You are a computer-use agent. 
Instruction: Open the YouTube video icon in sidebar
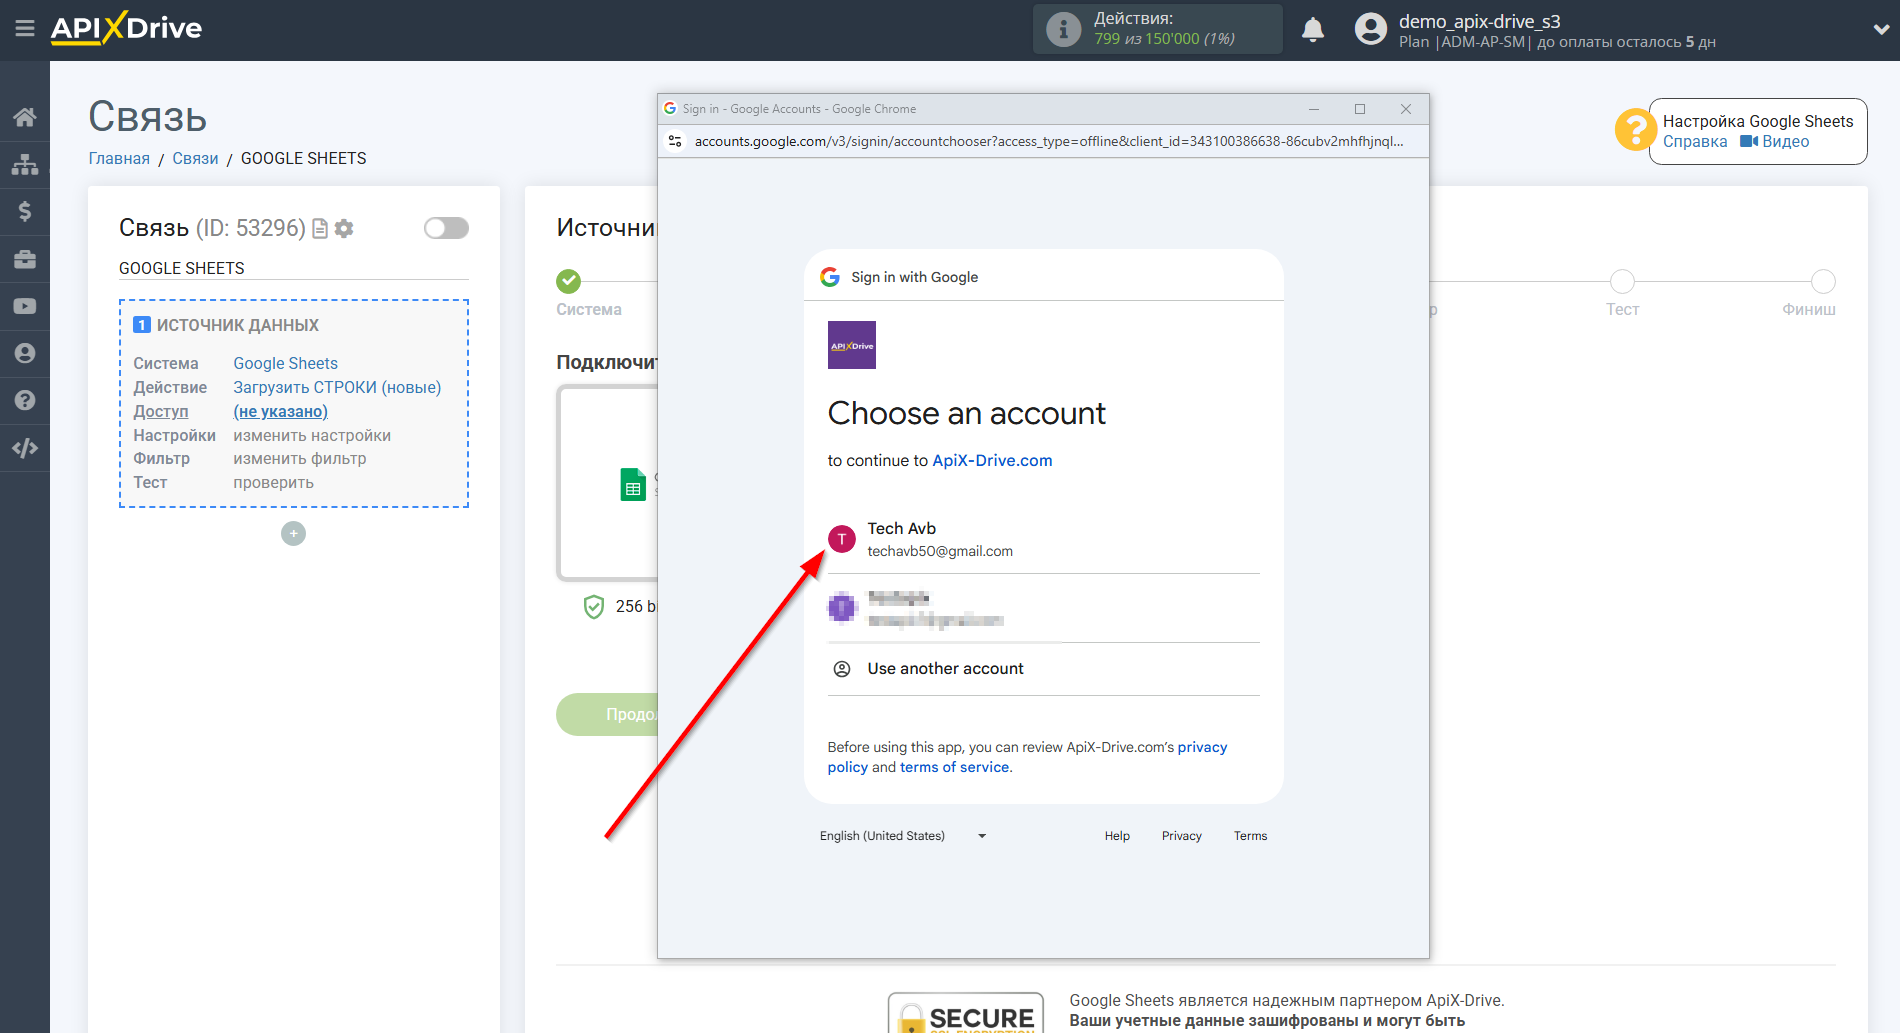(x=25, y=305)
